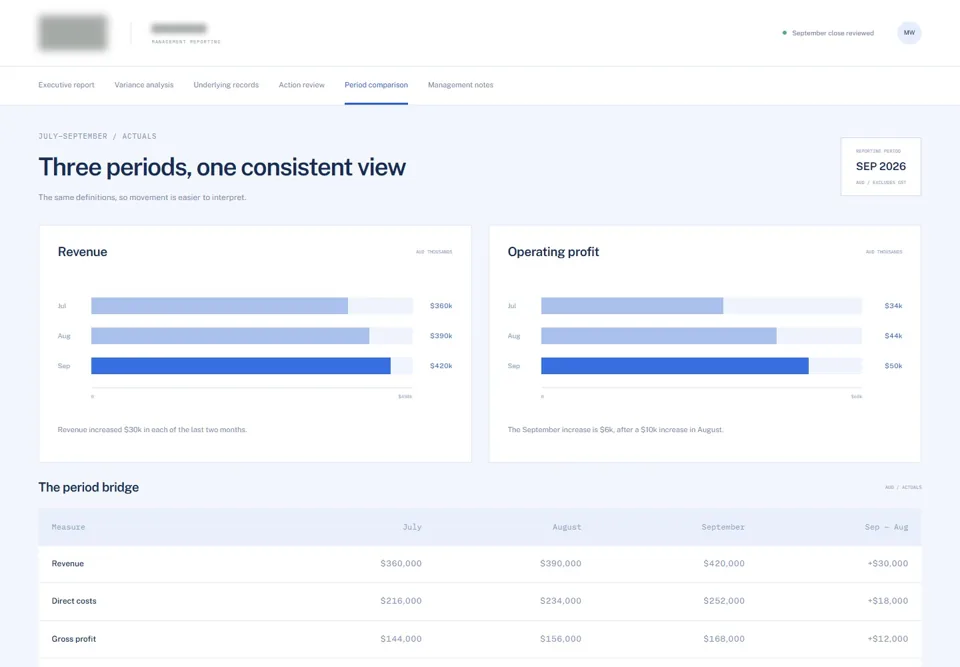Click the $390,000 August revenue cell
The width and height of the screenshot is (960, 667).
[x=561, y=563]
